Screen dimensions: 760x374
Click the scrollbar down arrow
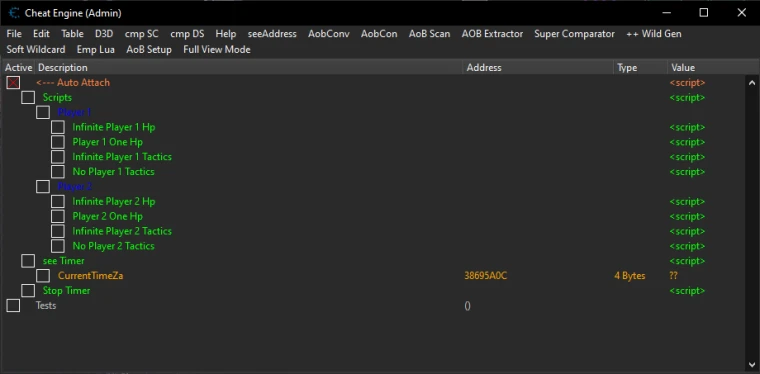(752, 364)
